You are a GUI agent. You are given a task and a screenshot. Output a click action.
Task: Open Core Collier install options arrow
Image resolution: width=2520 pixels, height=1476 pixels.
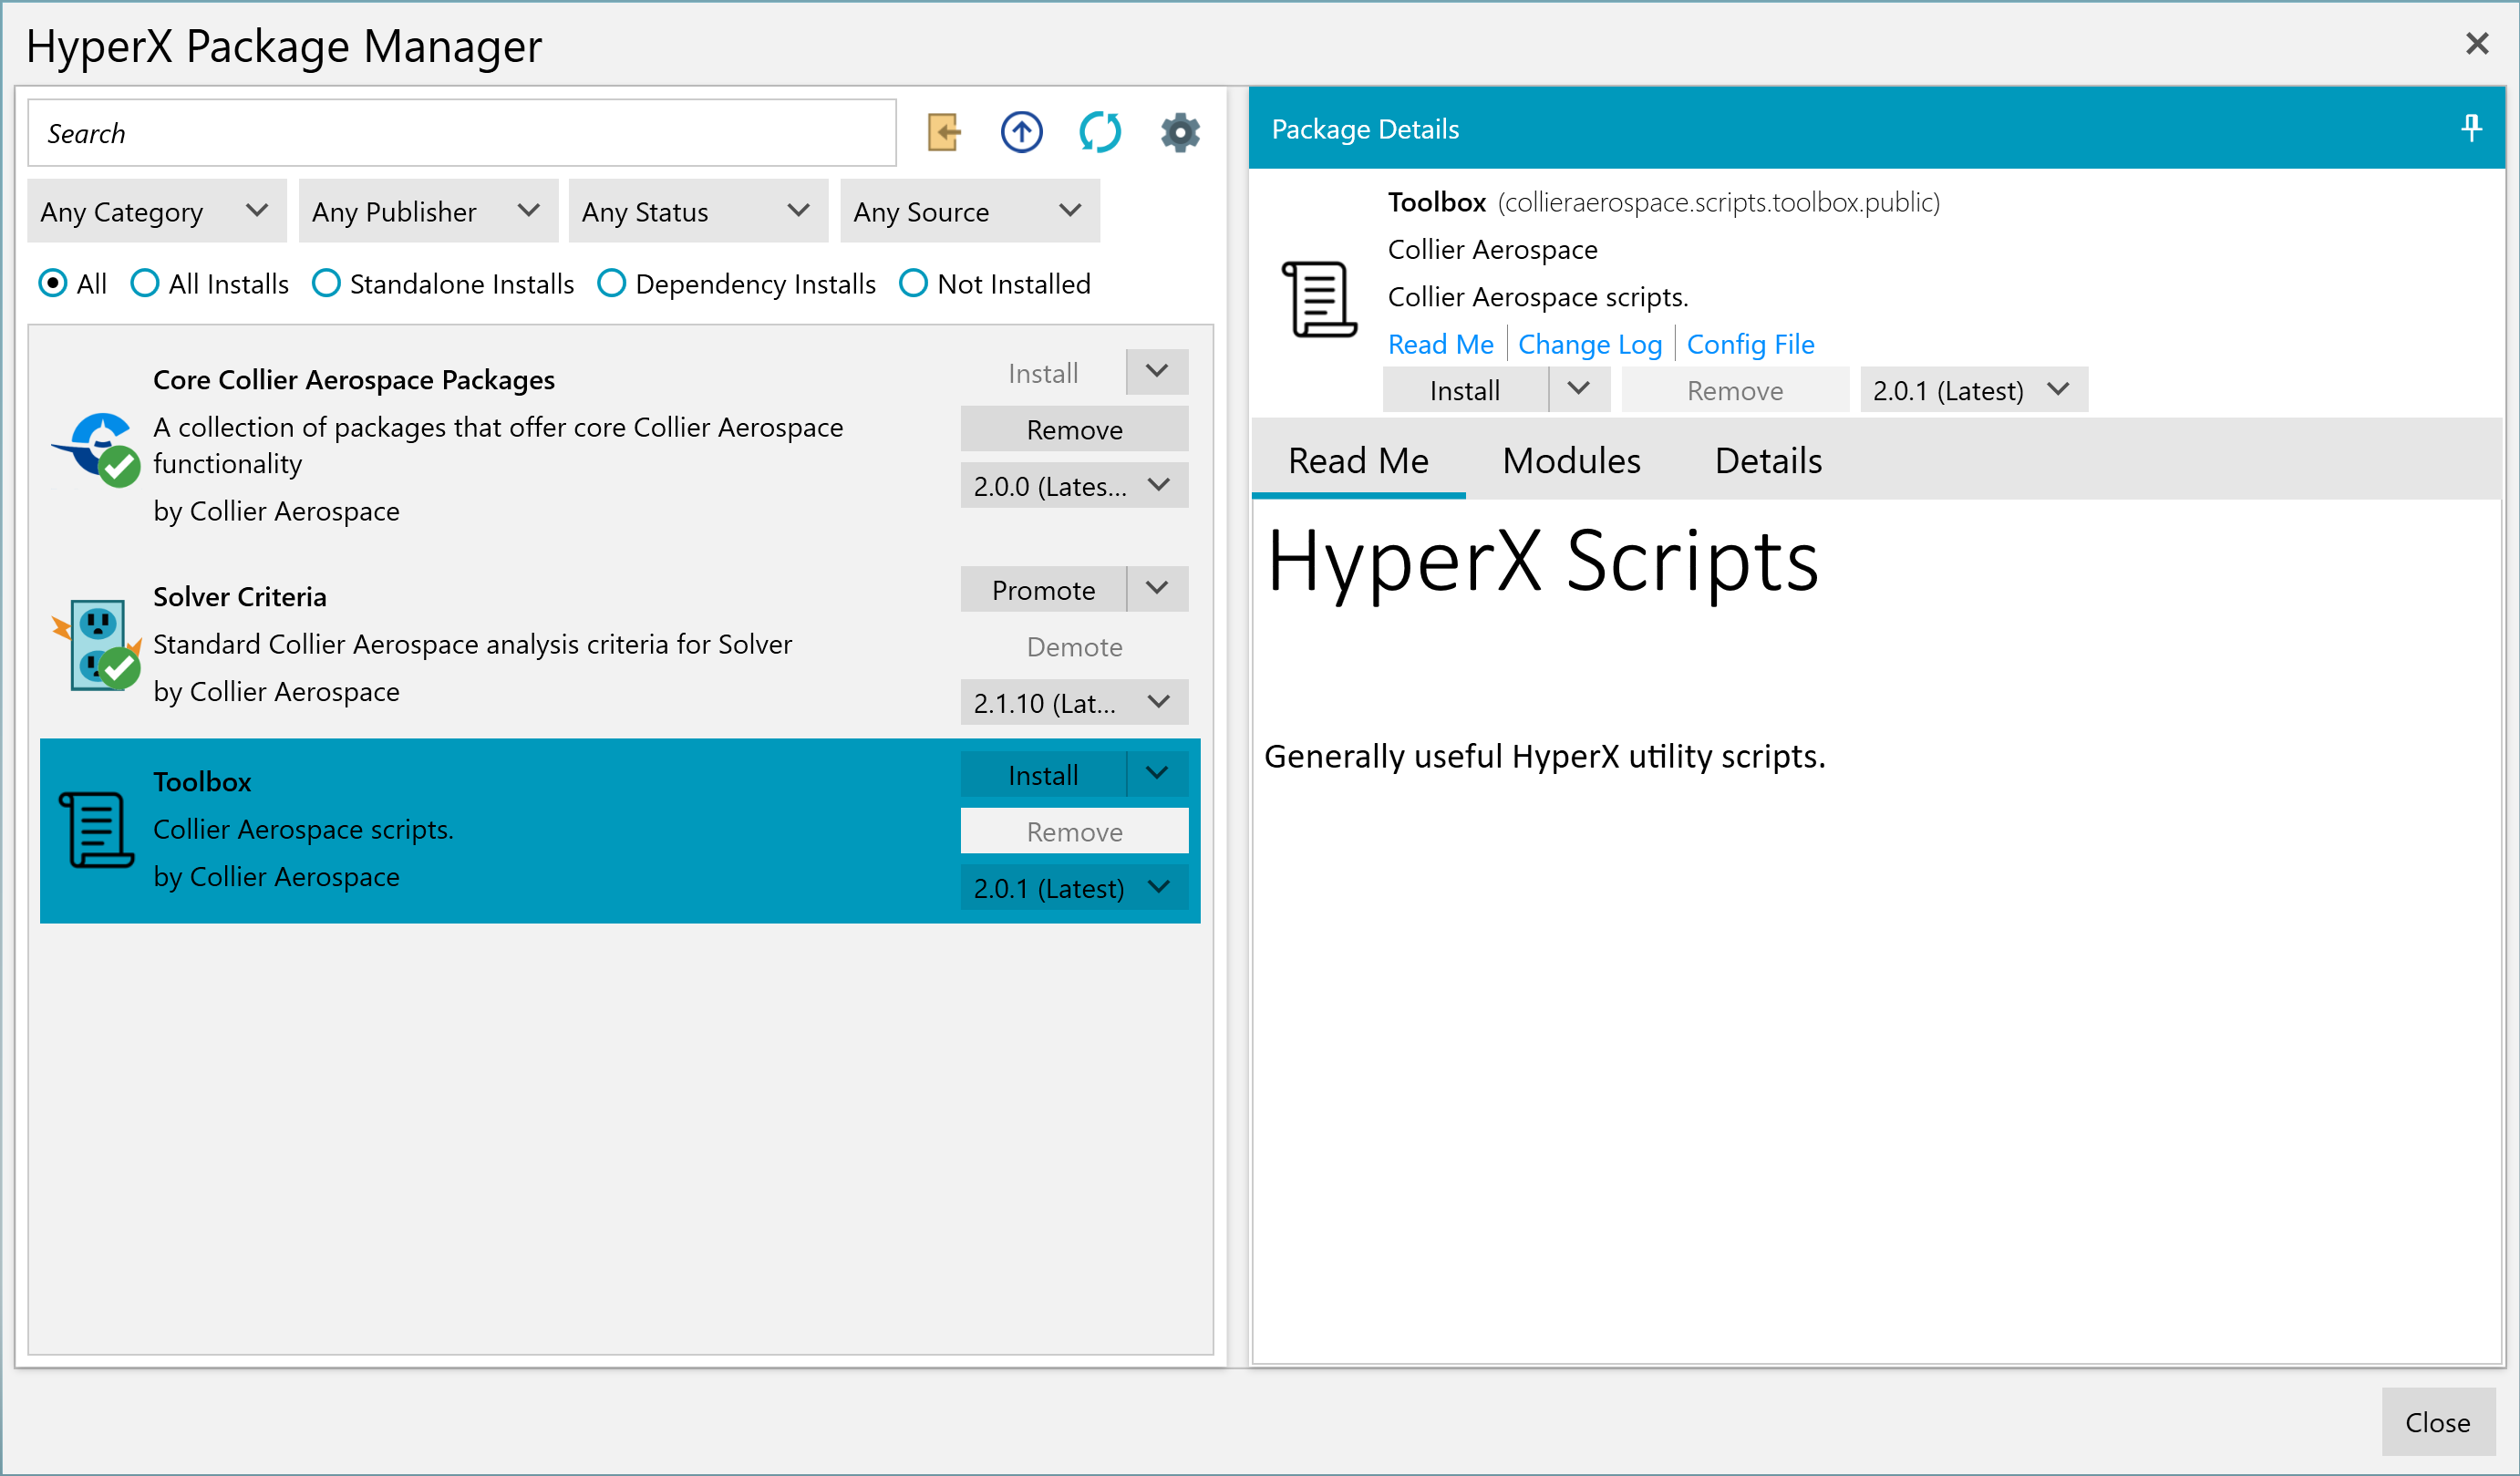(1157, 372)
